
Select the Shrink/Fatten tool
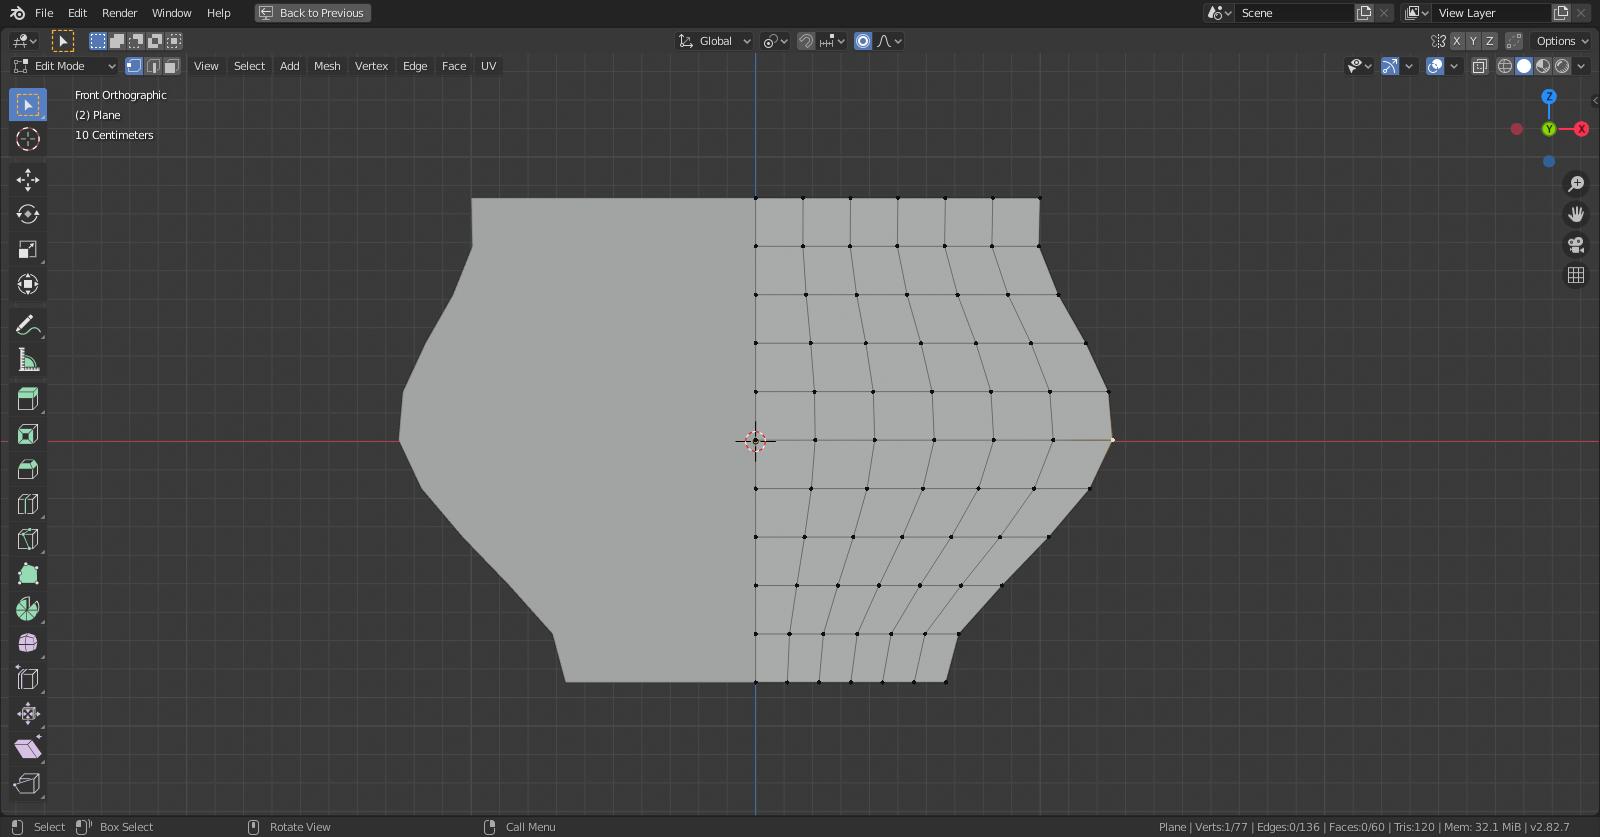click(28, 714)
